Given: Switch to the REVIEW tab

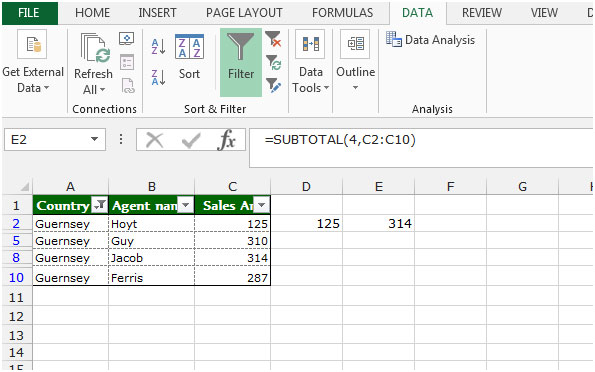Looking at the screenshot, I should 482,13.
